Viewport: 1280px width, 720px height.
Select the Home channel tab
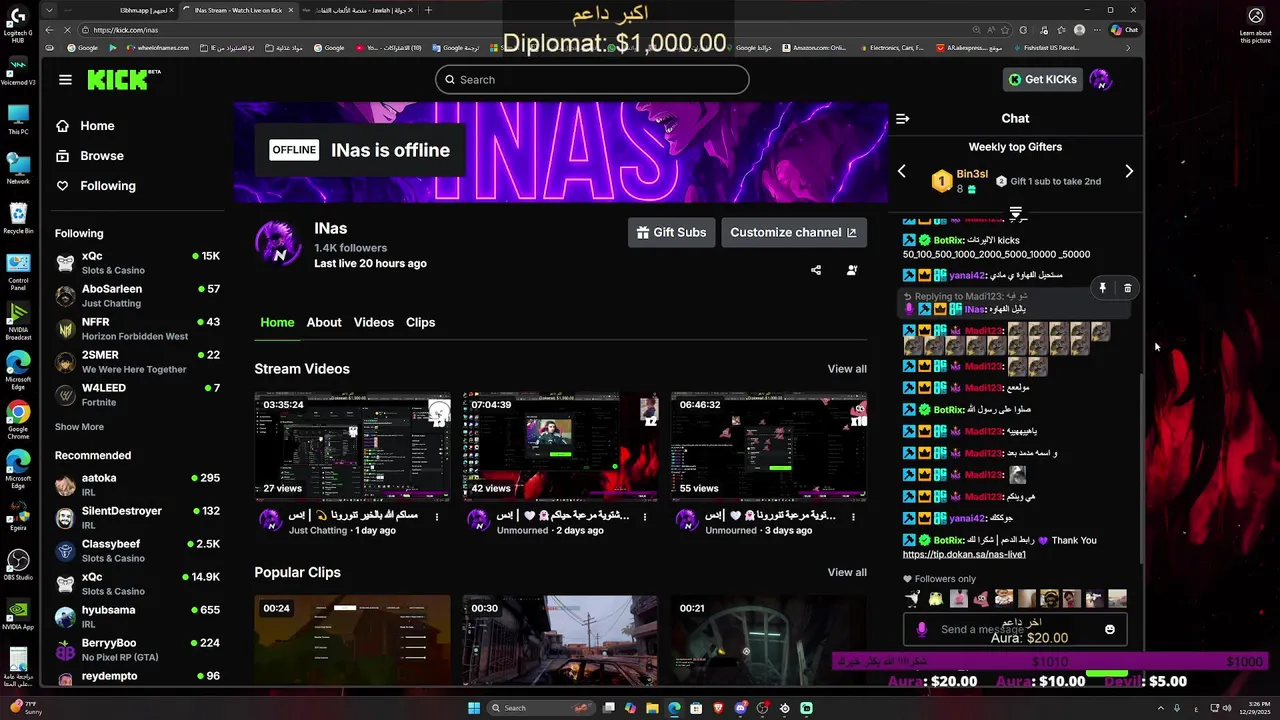click(277, 323)
